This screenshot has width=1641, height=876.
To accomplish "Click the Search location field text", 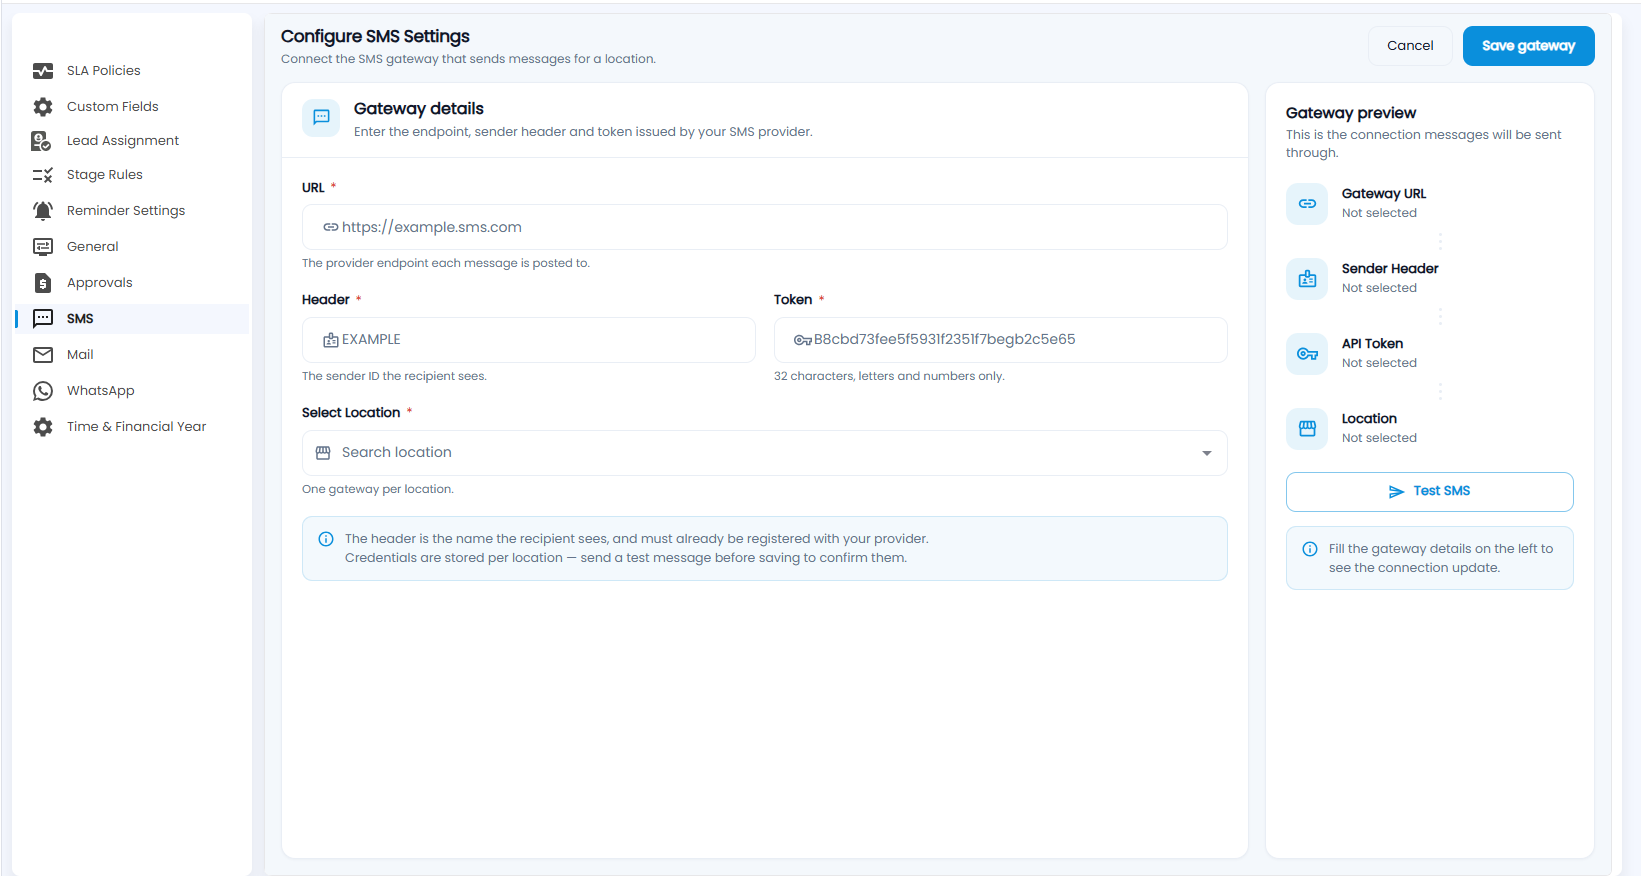I will (x=397, y=453).
